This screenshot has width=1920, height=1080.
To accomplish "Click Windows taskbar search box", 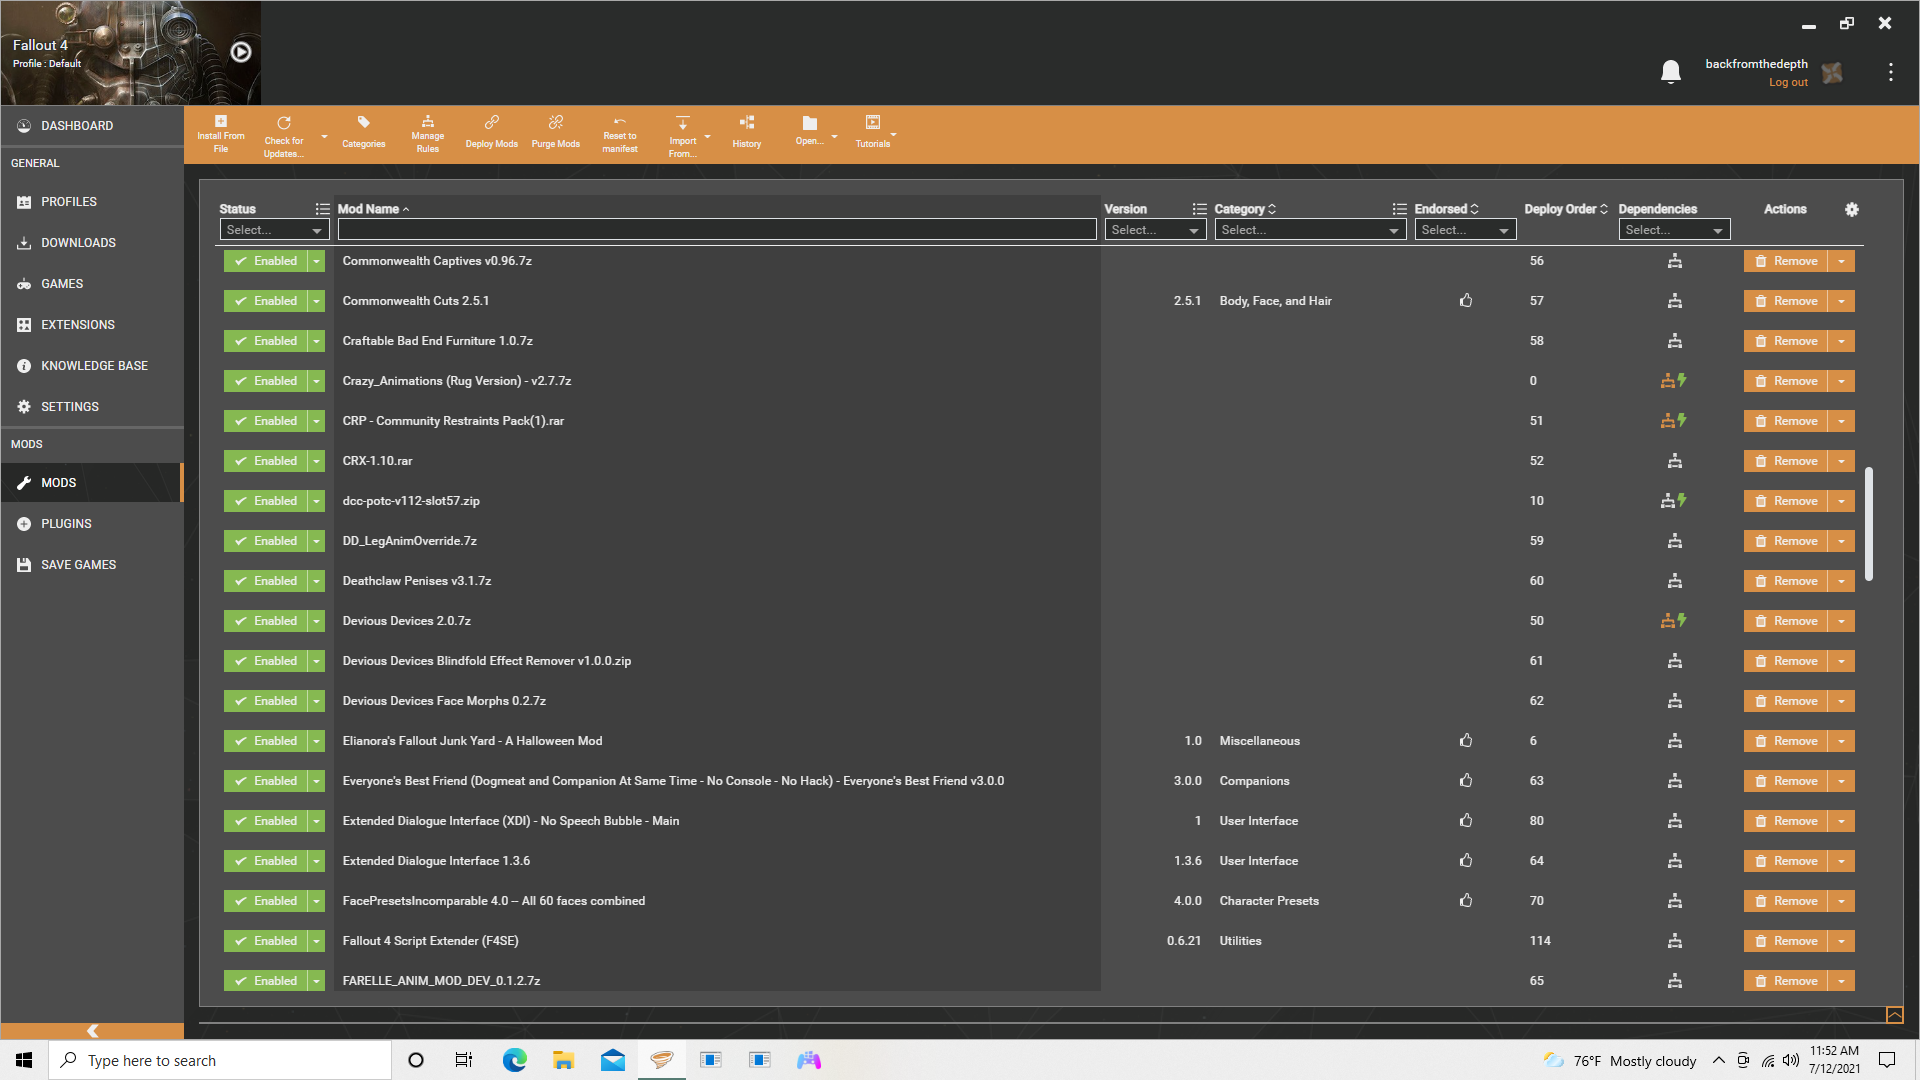I will pos(220,1060).
